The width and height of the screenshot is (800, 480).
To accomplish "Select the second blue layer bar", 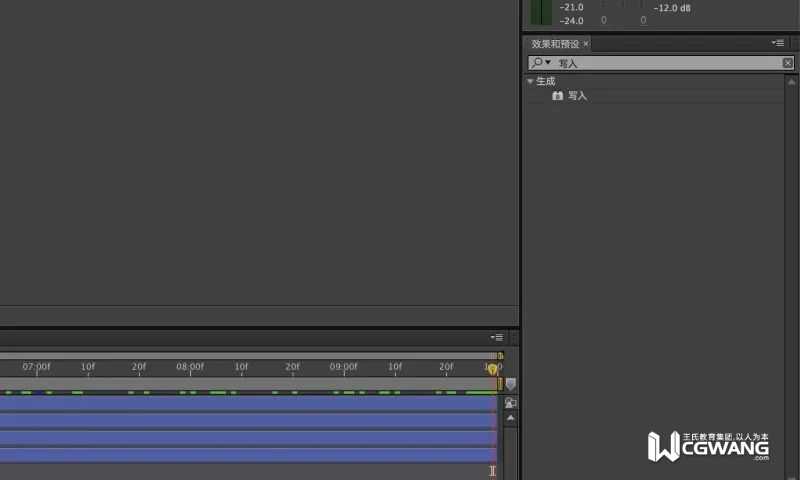I will coord(248,421).
